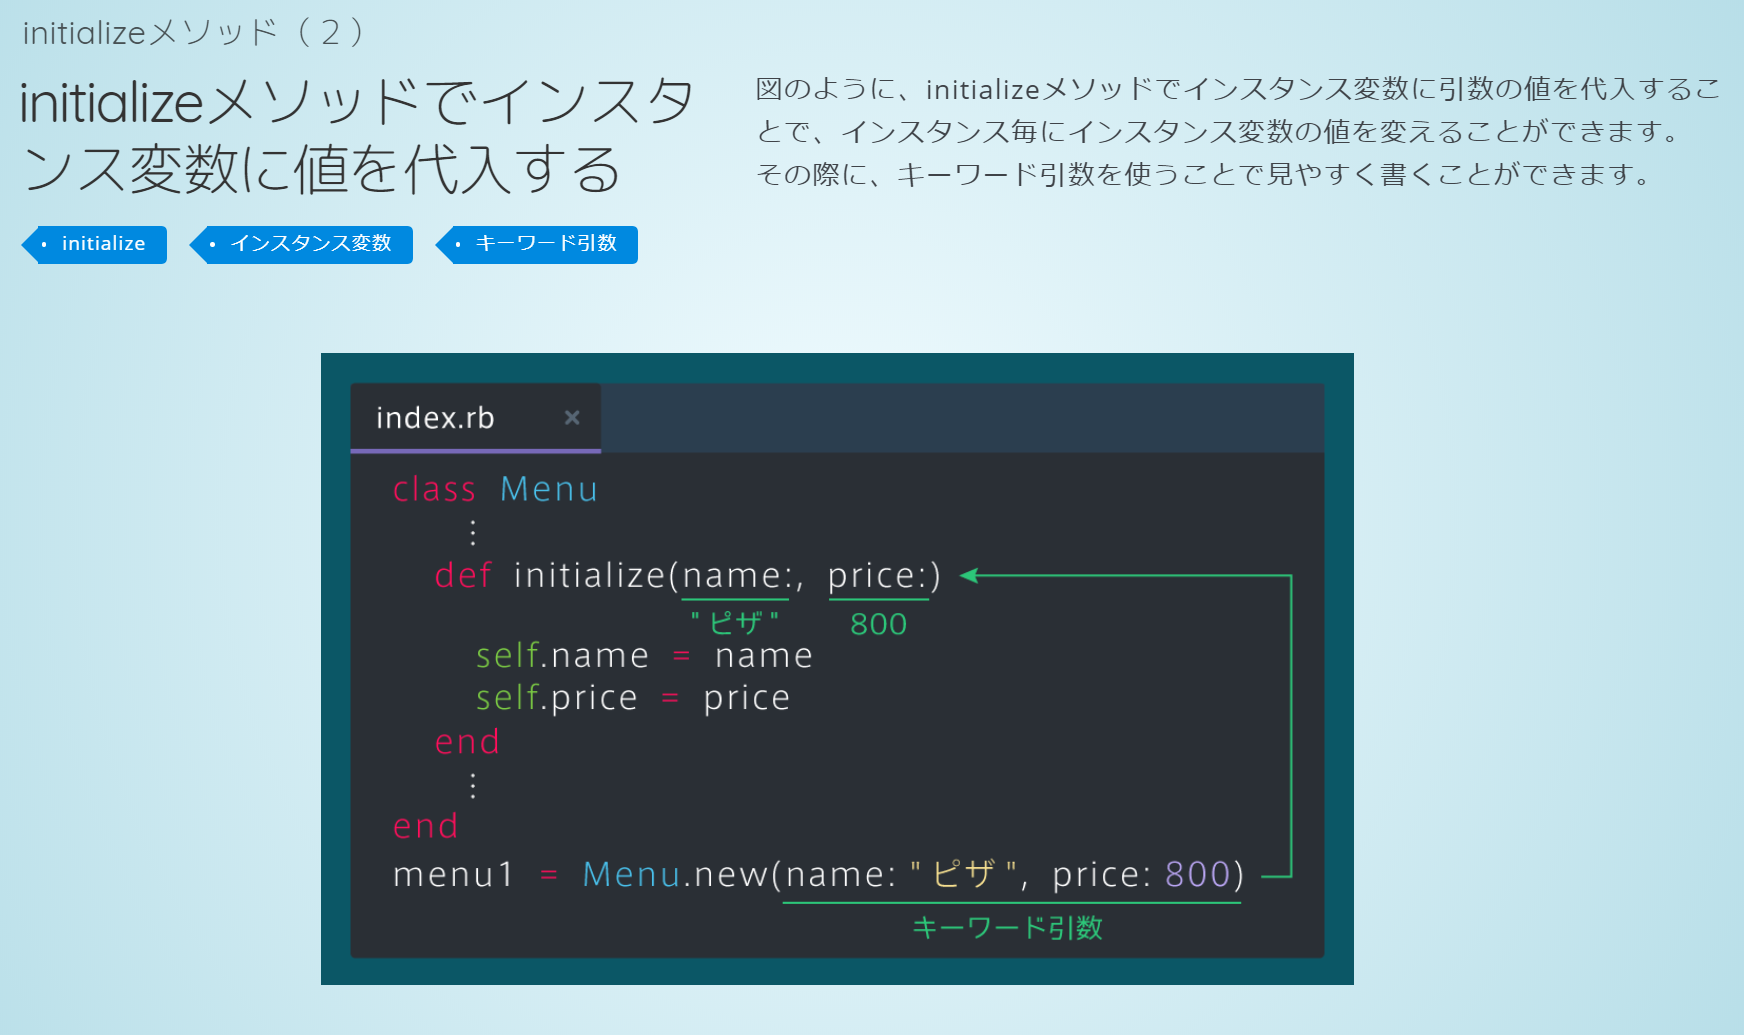Click the pink 'class' keyword in the code
Viewport: 1744px width, 1035px height.
434,489
